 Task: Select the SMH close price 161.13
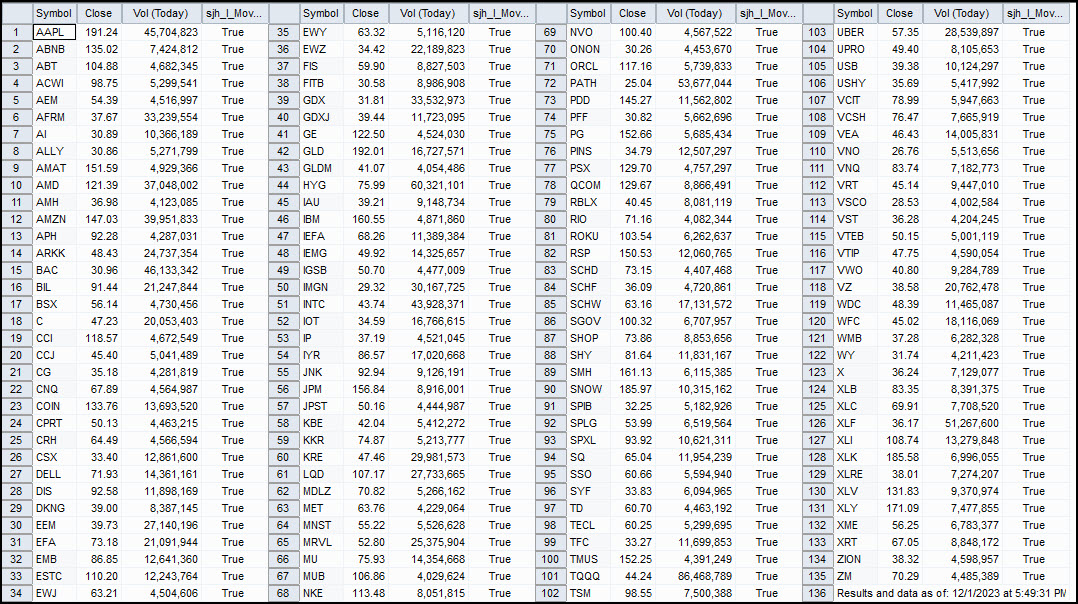pos(632,372)
